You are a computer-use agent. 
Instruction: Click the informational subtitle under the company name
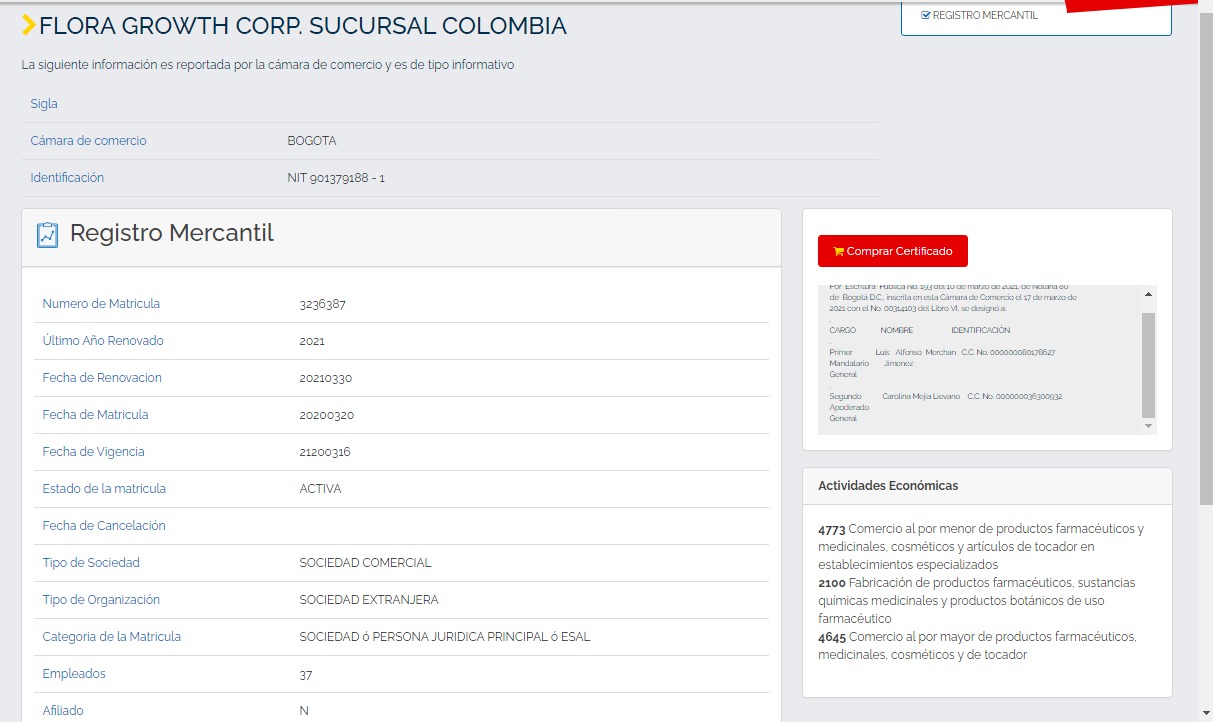pos(268,65)
